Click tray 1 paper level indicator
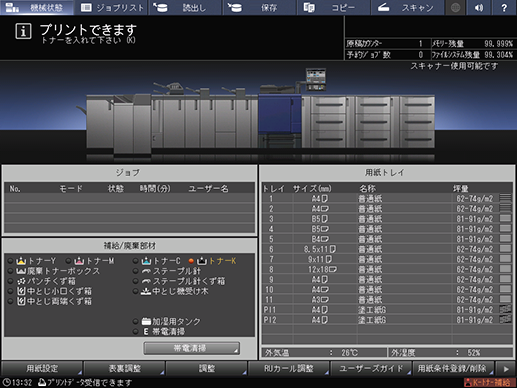The image size is (517, 388). pos(505,198)
